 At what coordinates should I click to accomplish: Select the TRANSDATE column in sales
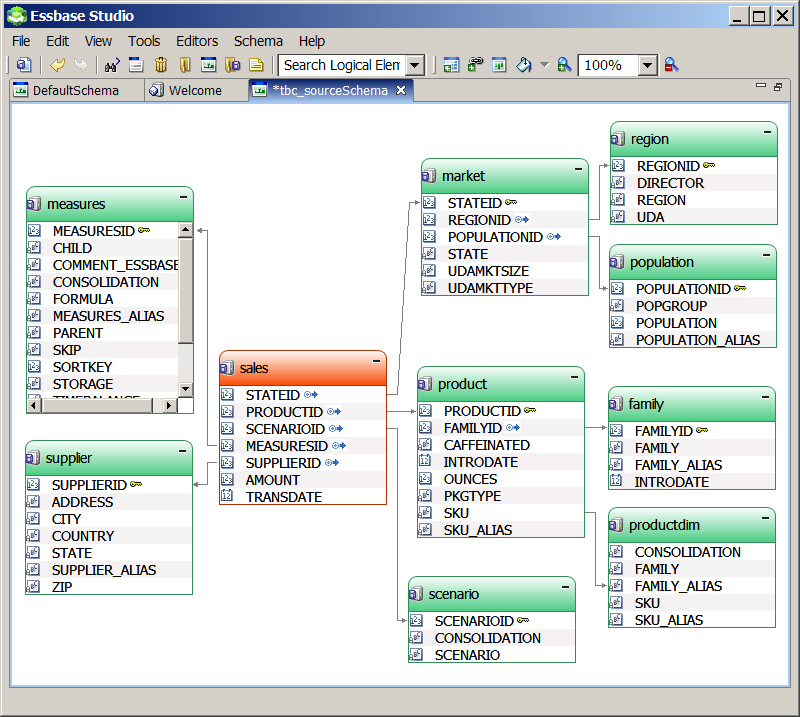(302, 497)
